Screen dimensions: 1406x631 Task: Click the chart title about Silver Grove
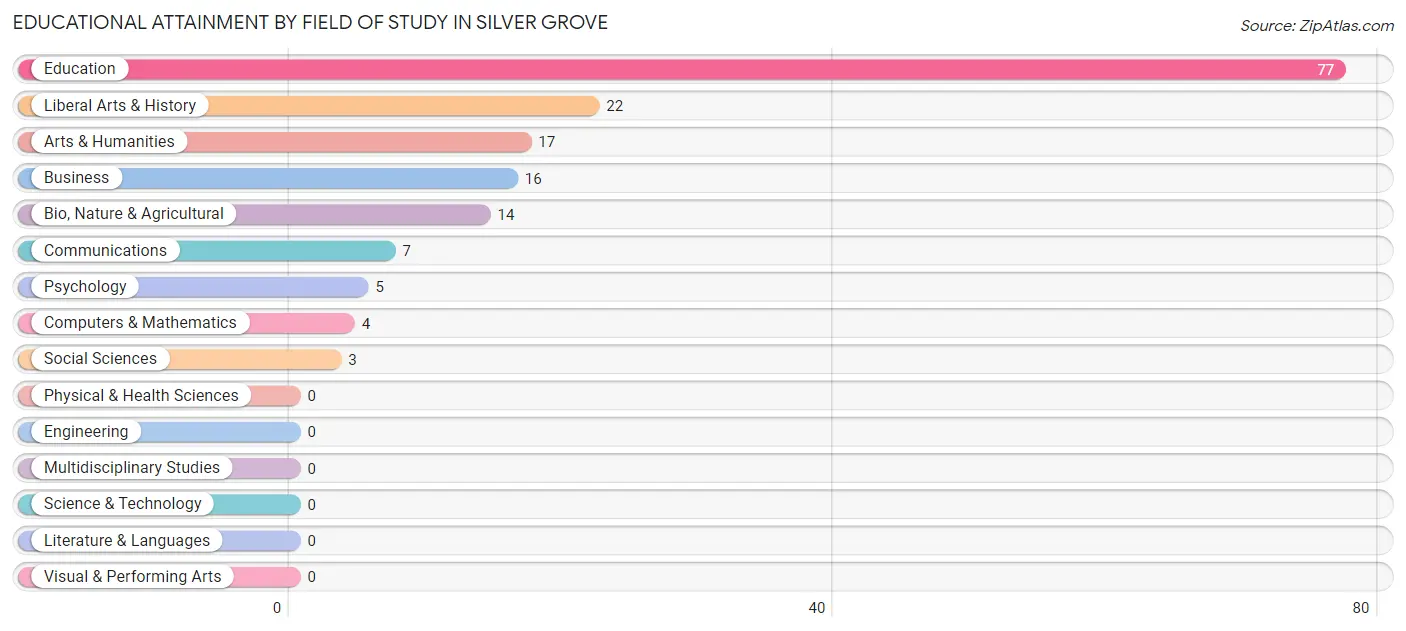[x=310, y=22]
